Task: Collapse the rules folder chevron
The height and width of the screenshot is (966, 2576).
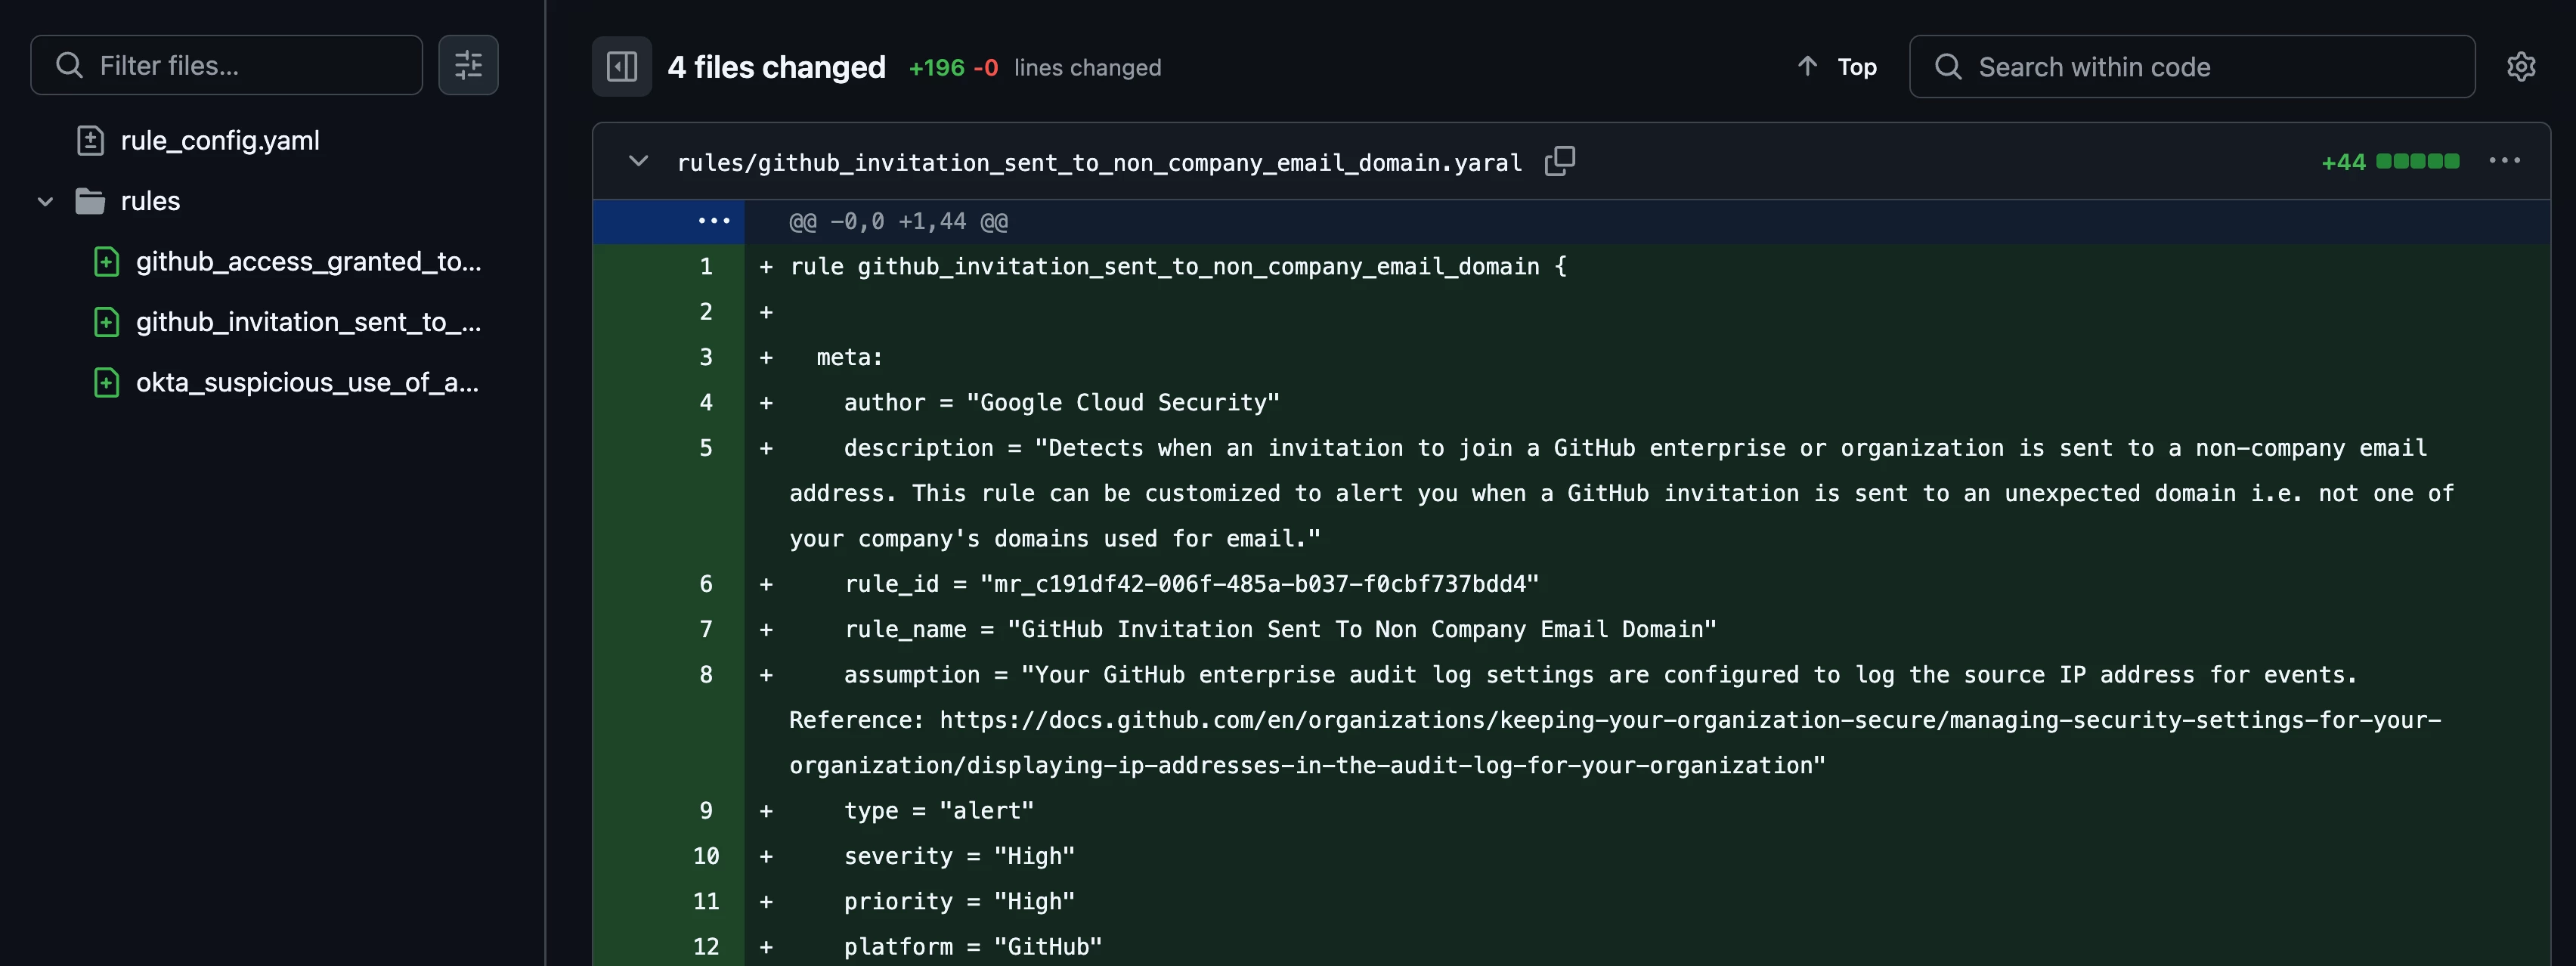Action: click(45, 202)
